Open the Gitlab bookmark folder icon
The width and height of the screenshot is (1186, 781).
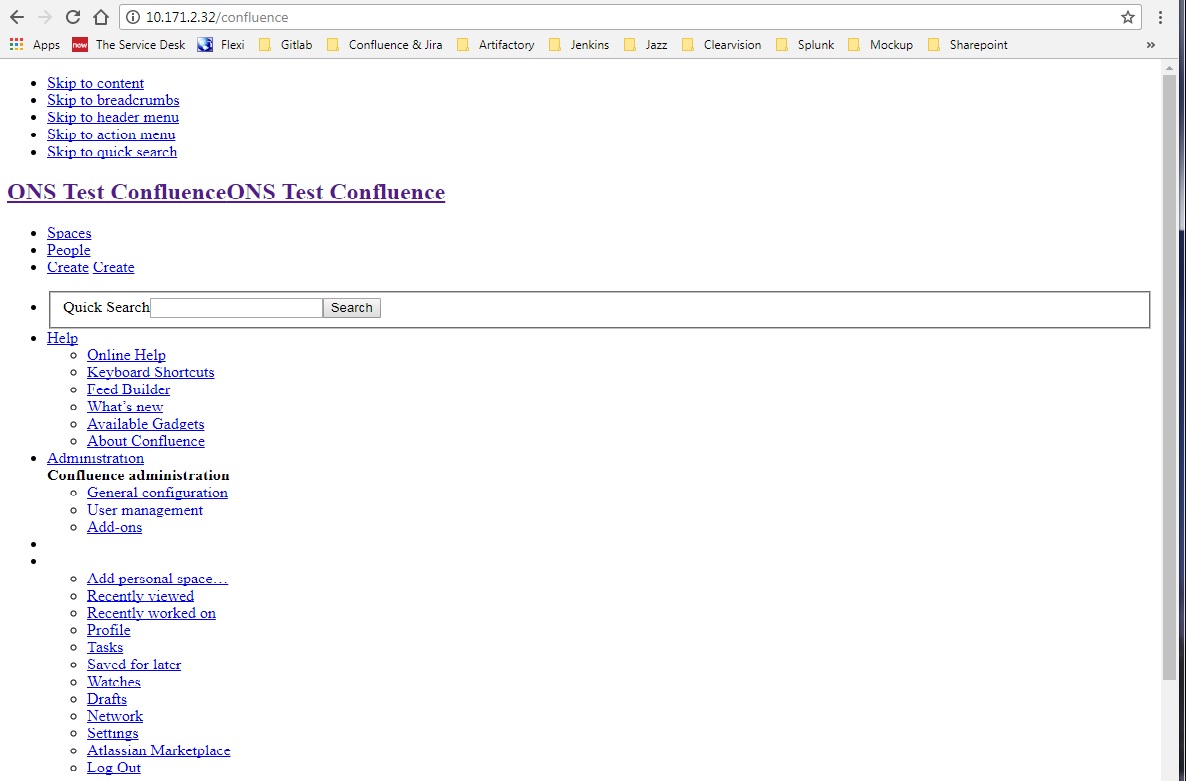(x=266, y=44)
